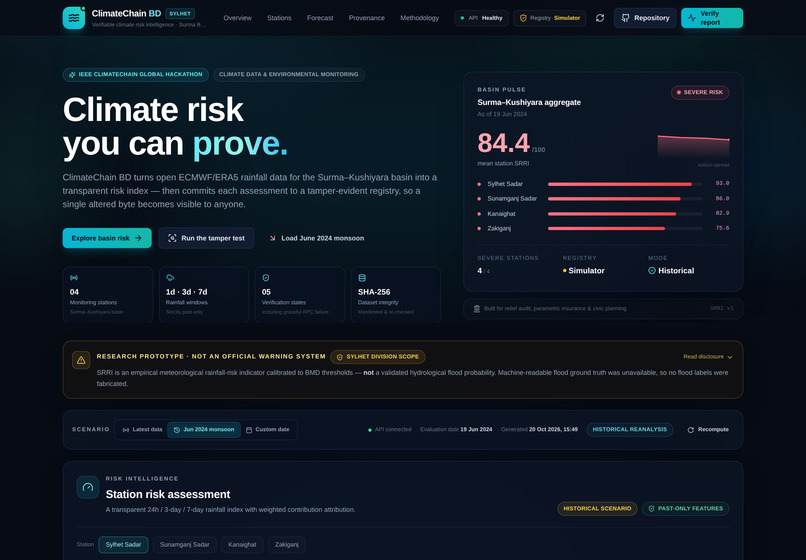806x560 pixels.
Task: Click the Historical Scenario badge
Action: click(597, 509)
